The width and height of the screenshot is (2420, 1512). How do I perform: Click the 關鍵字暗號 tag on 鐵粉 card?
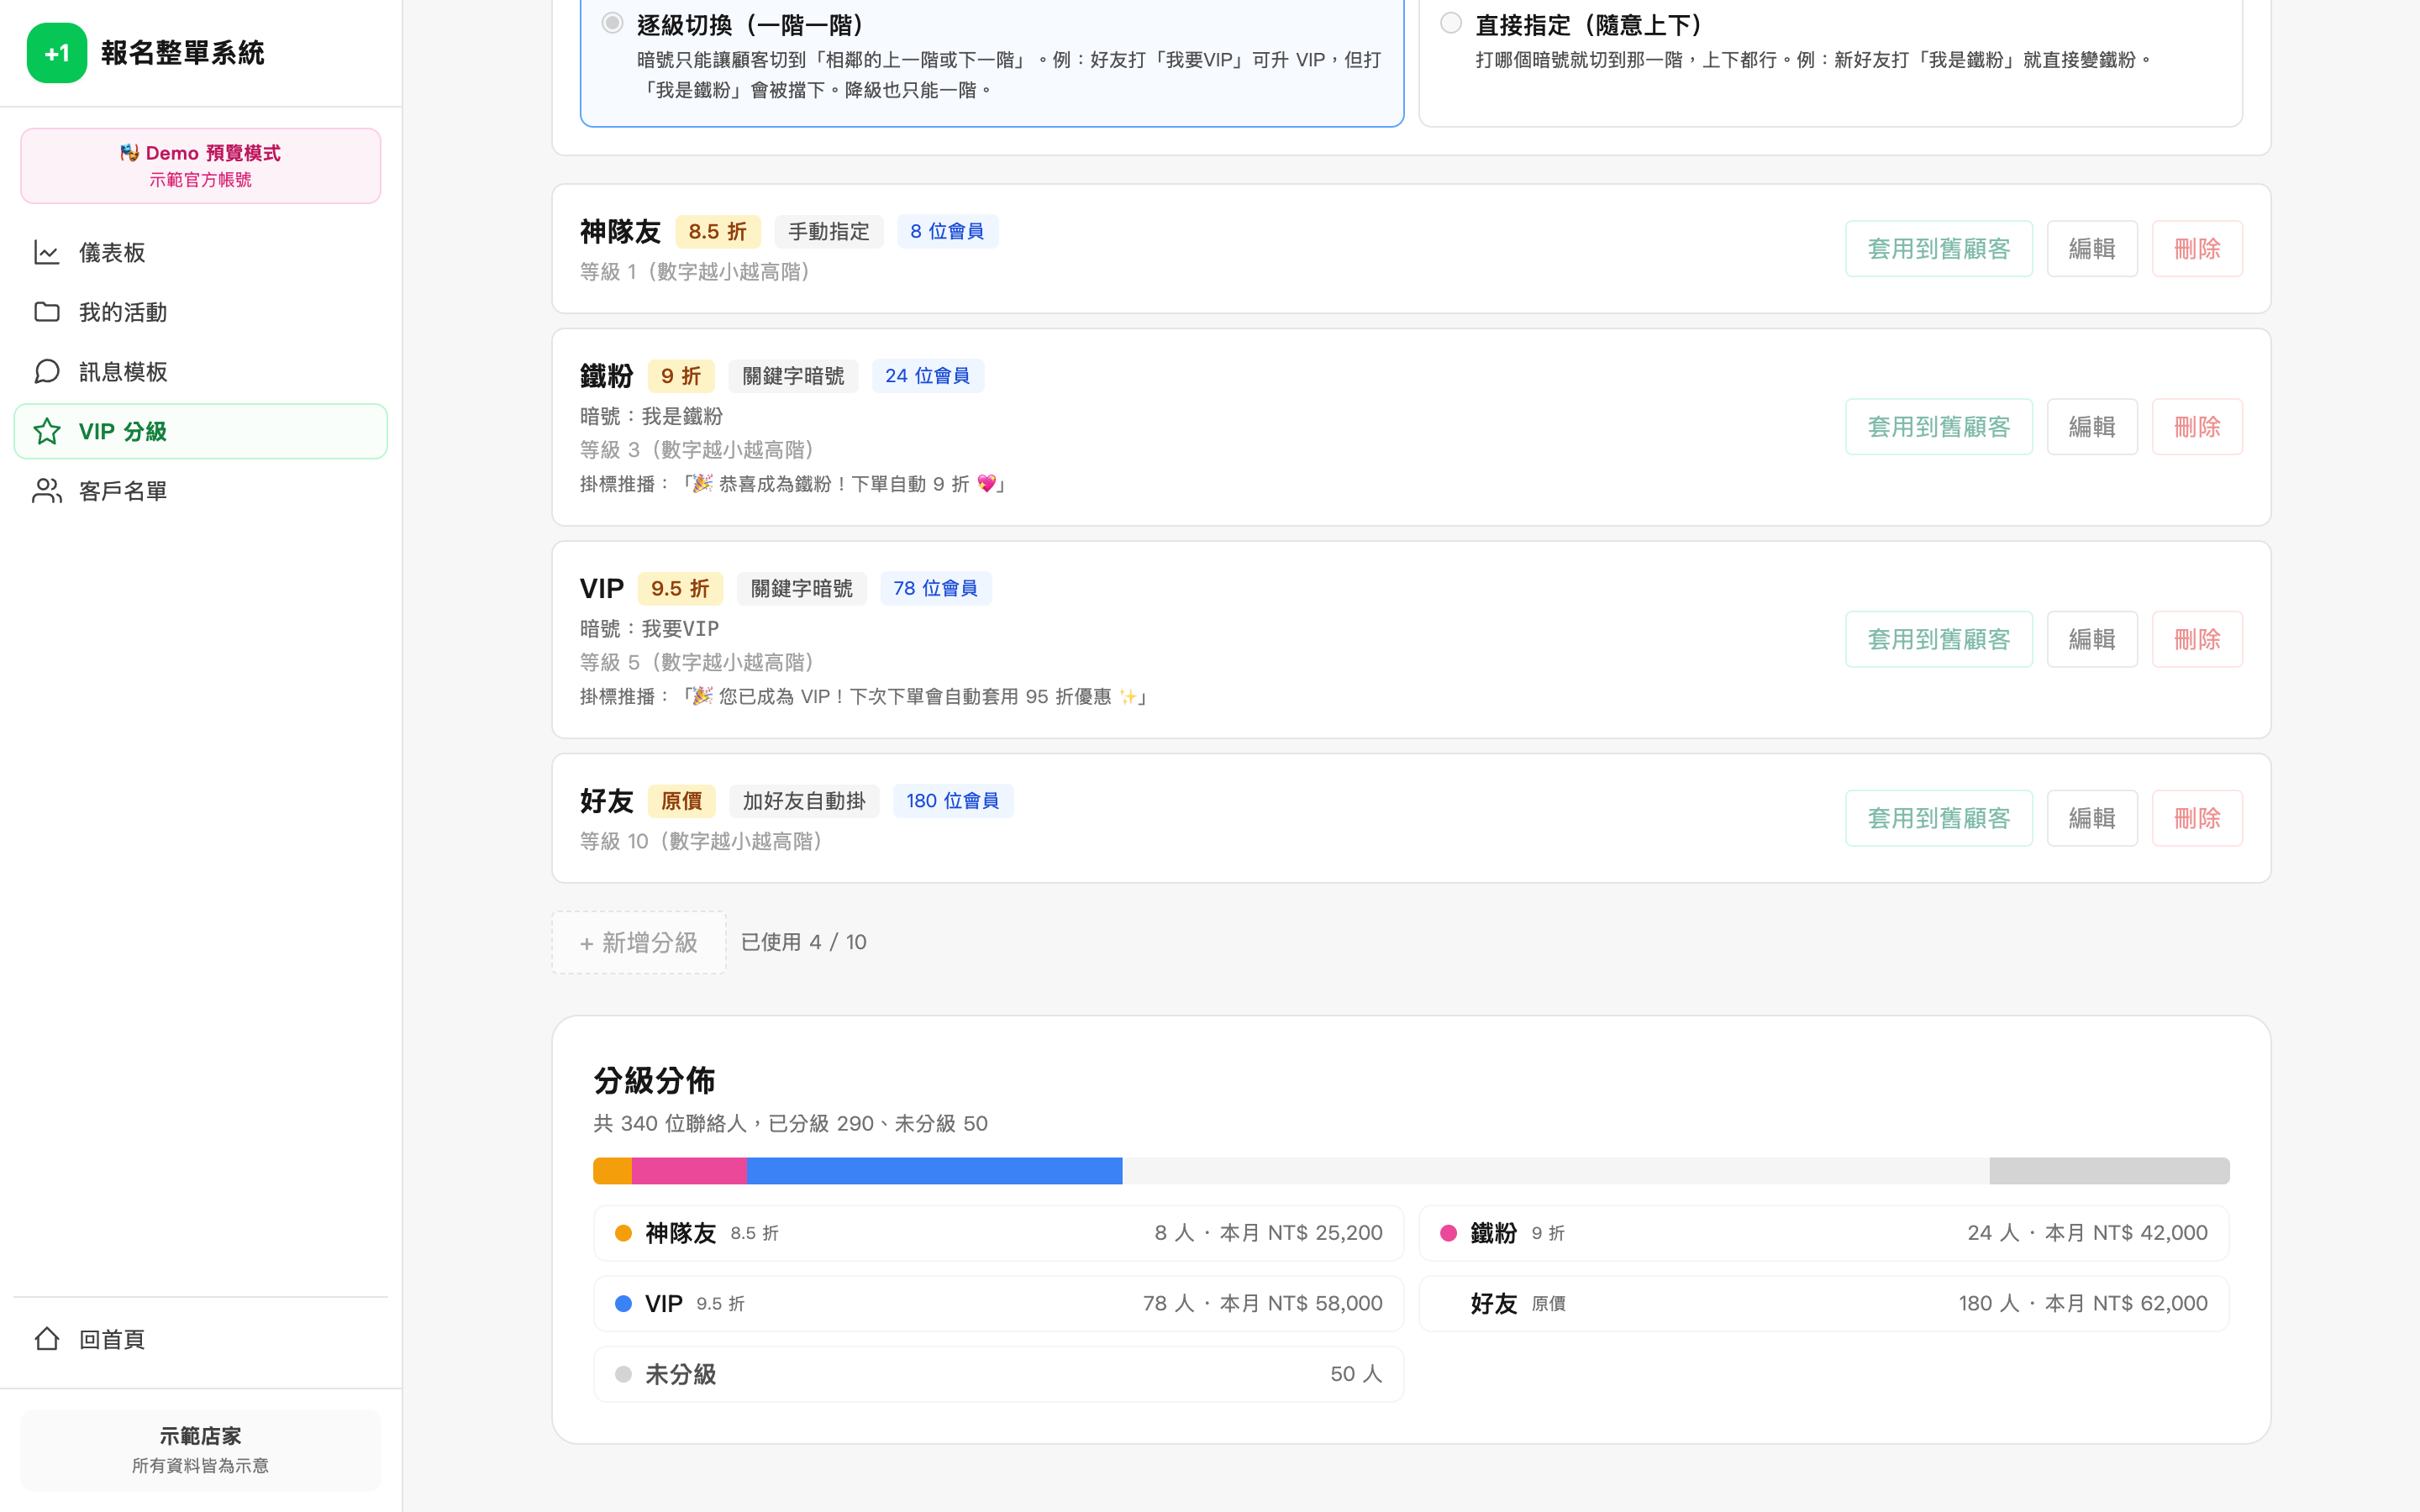[x=793, y=376]
